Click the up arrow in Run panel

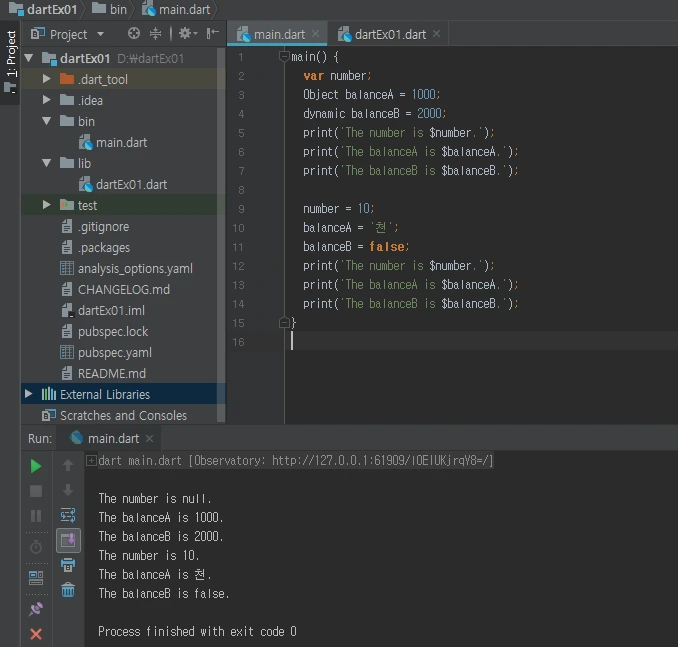[68, 466]
